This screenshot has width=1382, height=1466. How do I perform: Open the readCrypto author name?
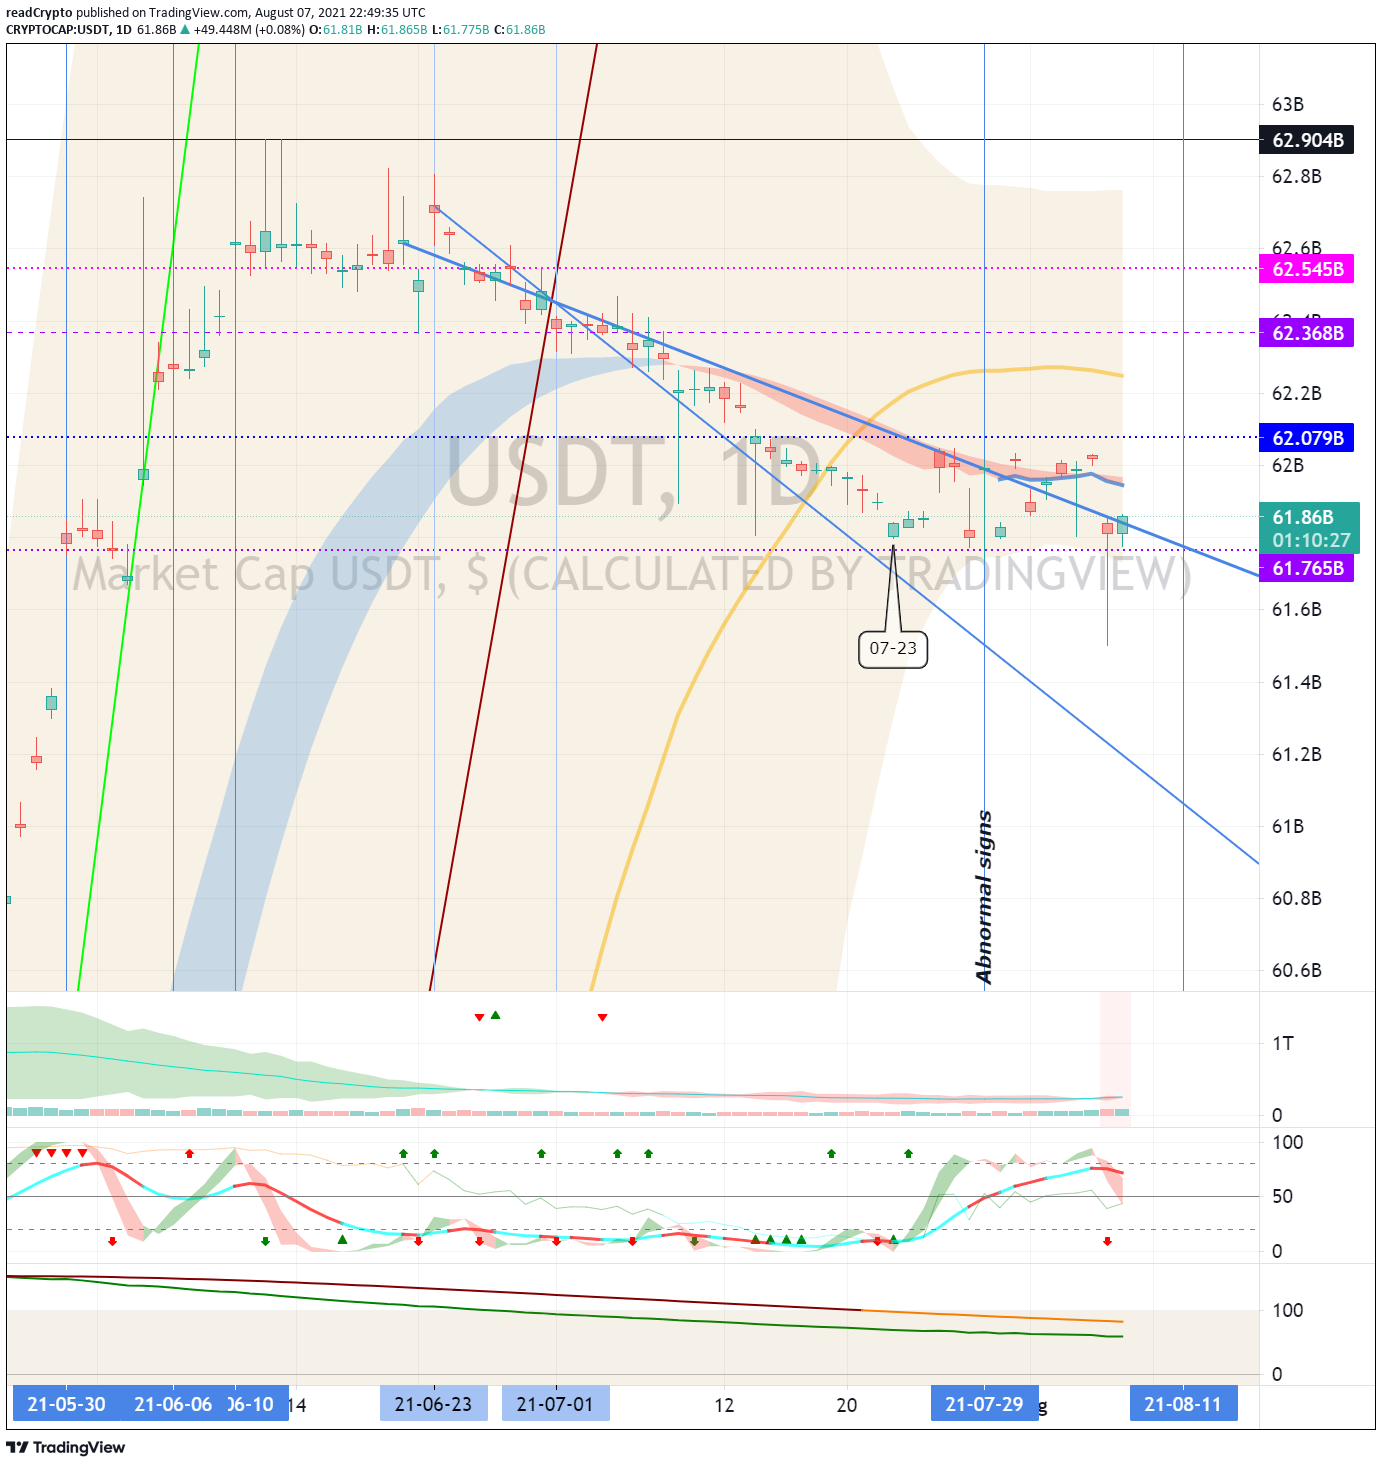coord(39,13)
